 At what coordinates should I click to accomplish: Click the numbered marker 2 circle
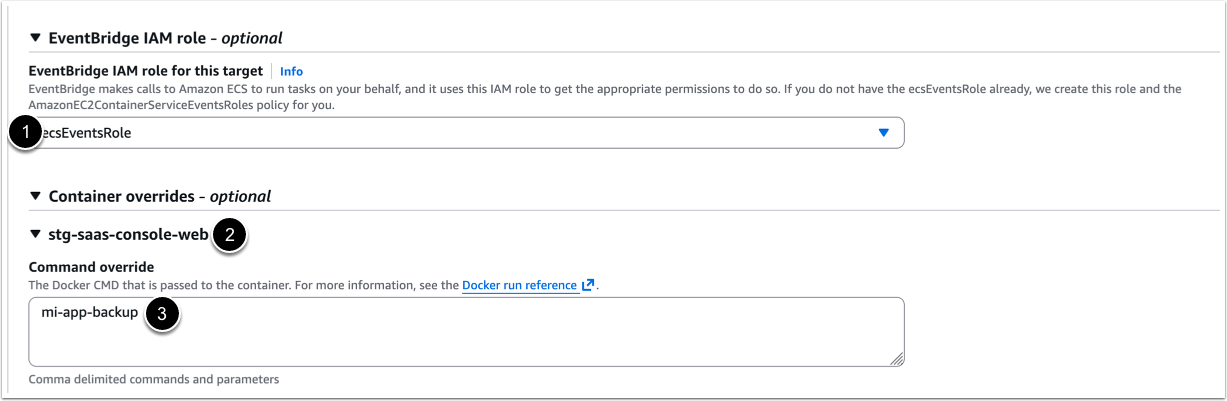[231, 236]
